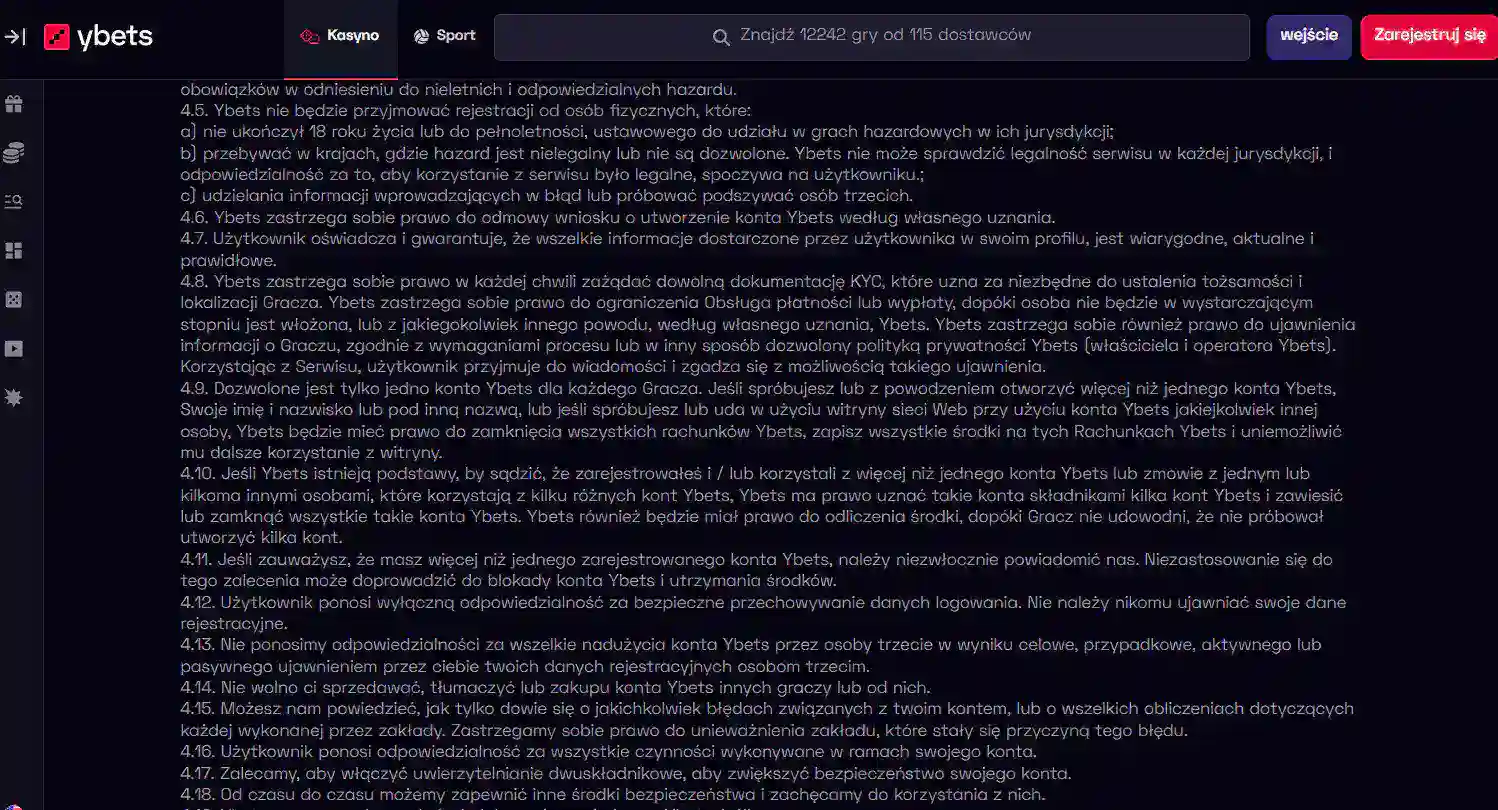Click the line starting with "4.6. Ybets zastrzega"
The image size is (1498, 810).
point(618,217)
